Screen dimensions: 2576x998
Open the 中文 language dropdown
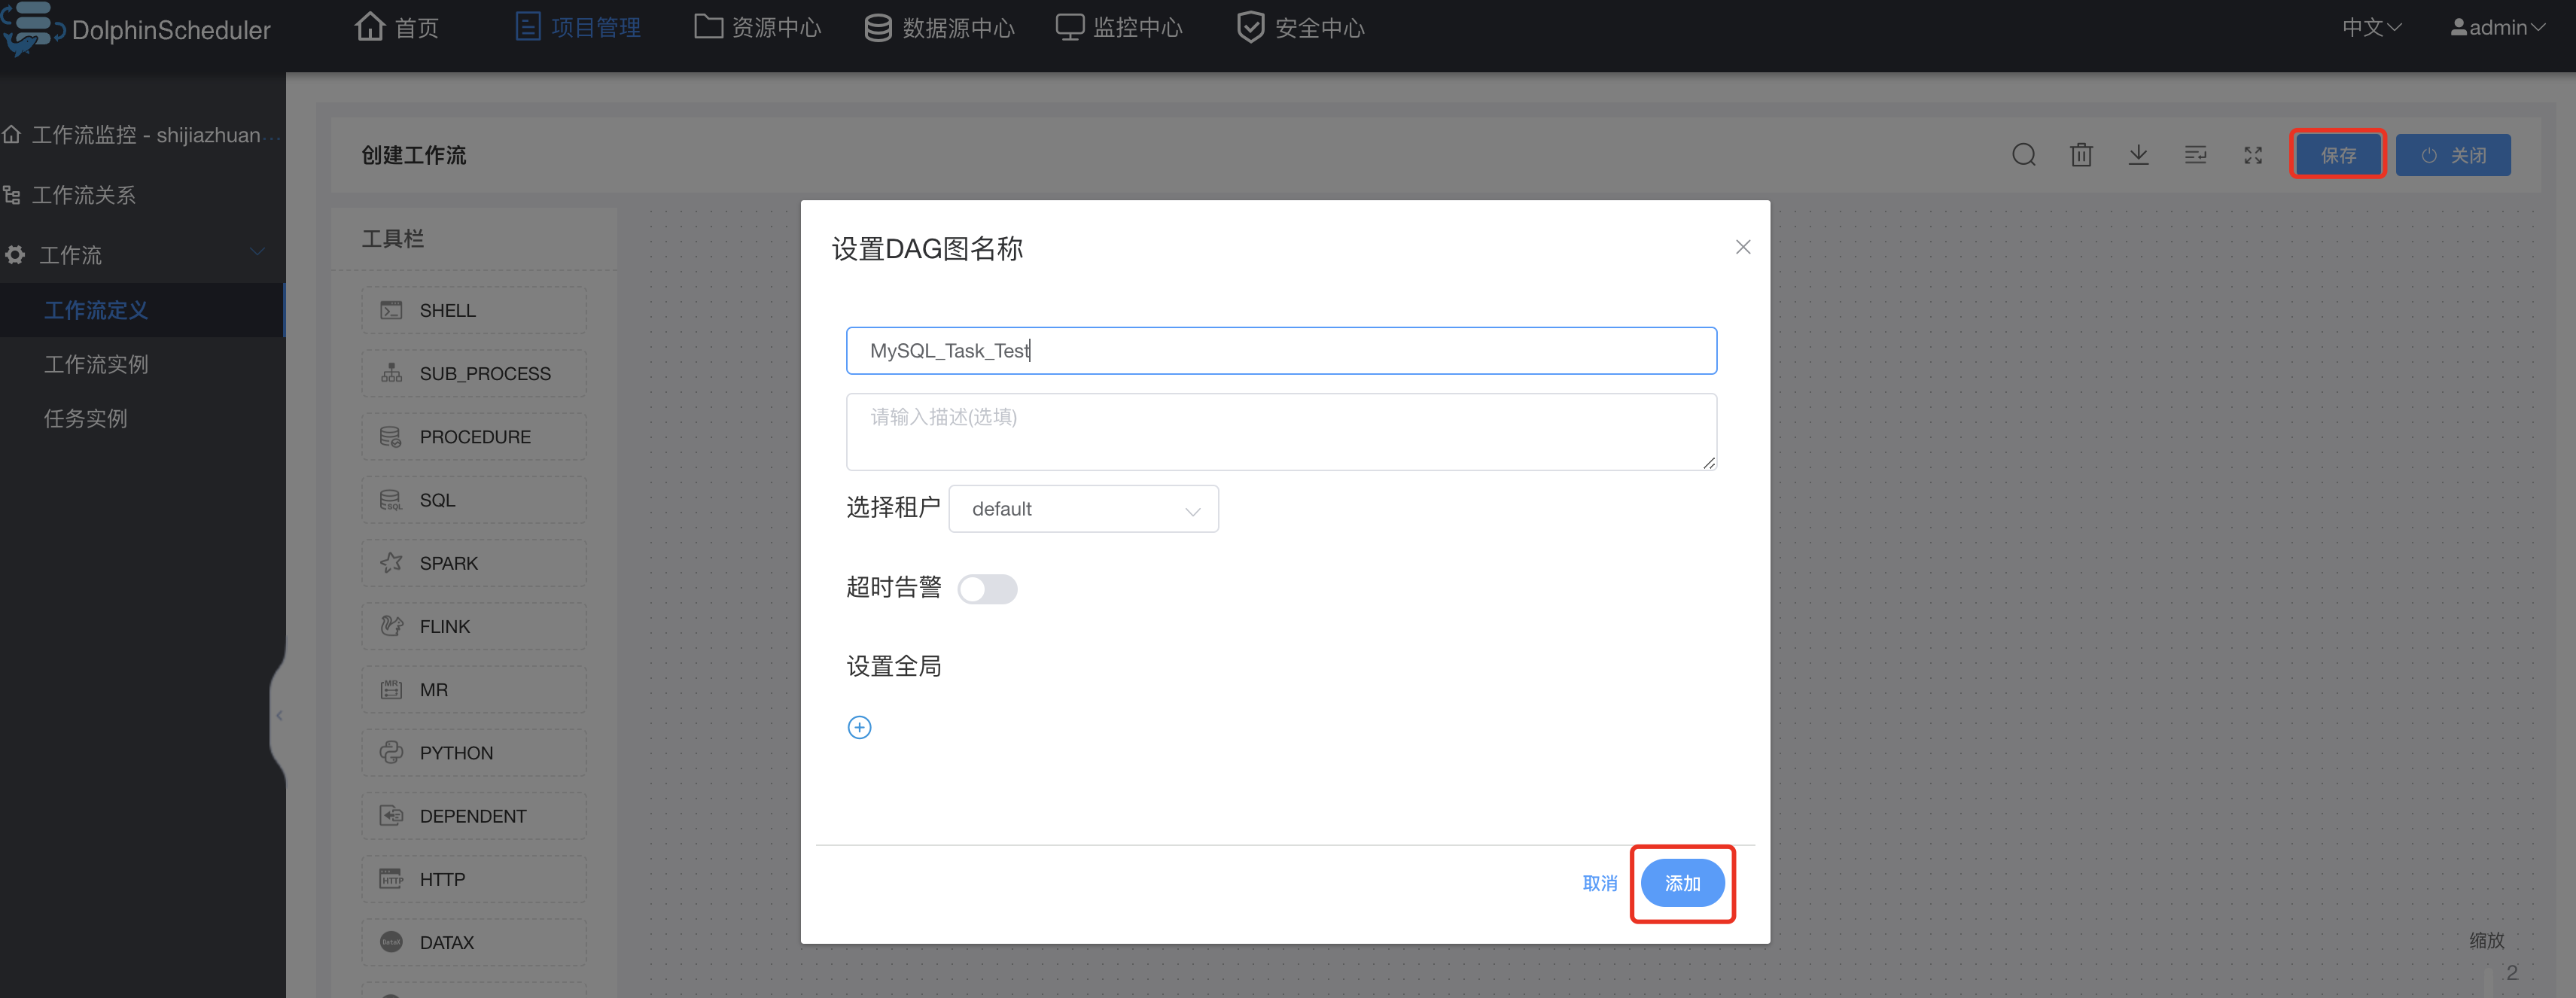click(2371, 28)
